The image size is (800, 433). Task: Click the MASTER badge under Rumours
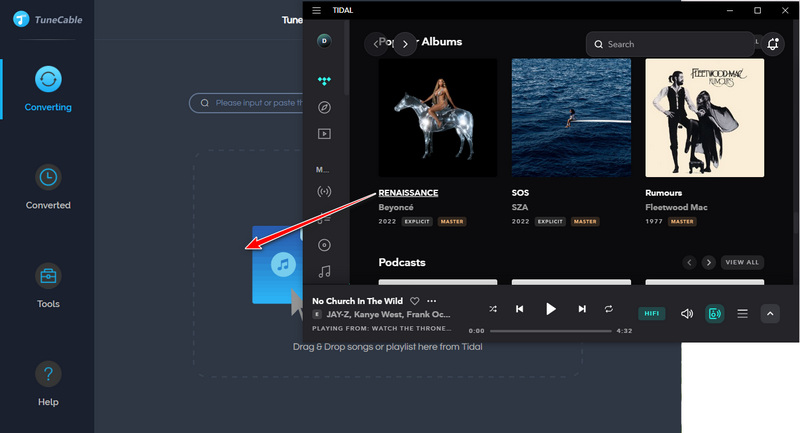click(682, 221)
